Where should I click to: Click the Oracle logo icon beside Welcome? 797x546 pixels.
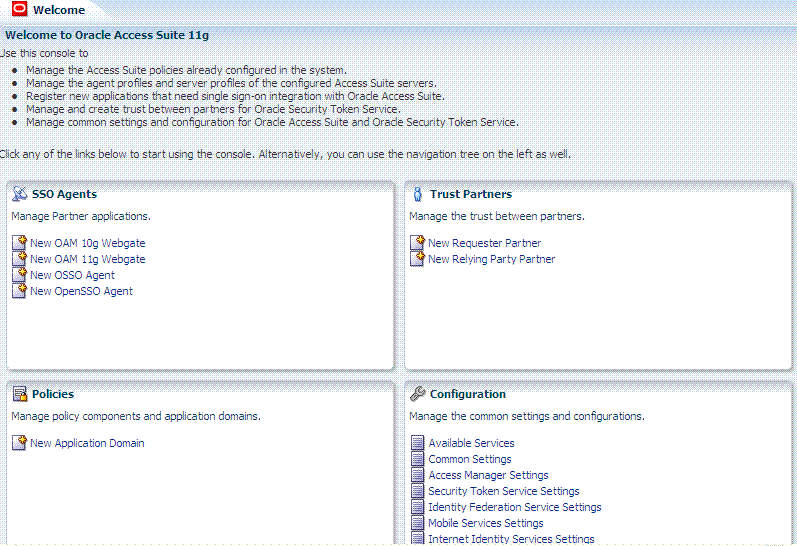click(19, 9)
